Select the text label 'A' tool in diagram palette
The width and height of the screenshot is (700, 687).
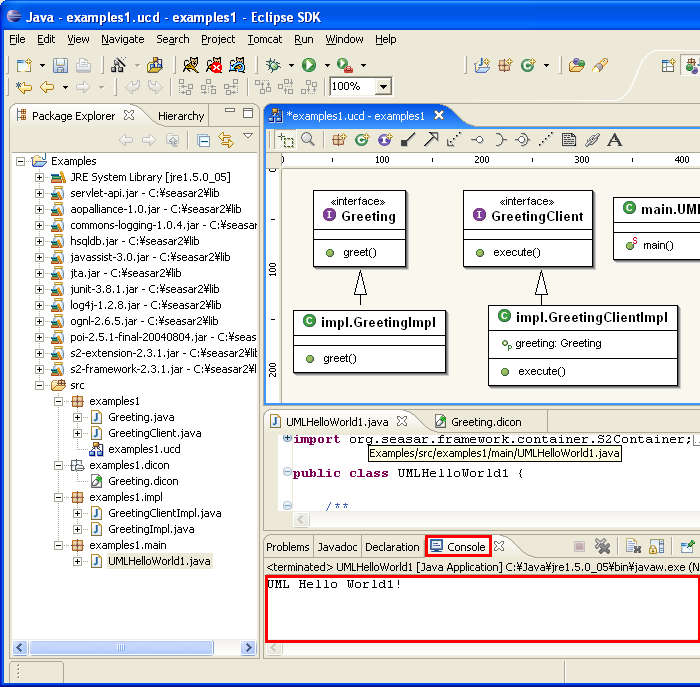tap(615, 140)
